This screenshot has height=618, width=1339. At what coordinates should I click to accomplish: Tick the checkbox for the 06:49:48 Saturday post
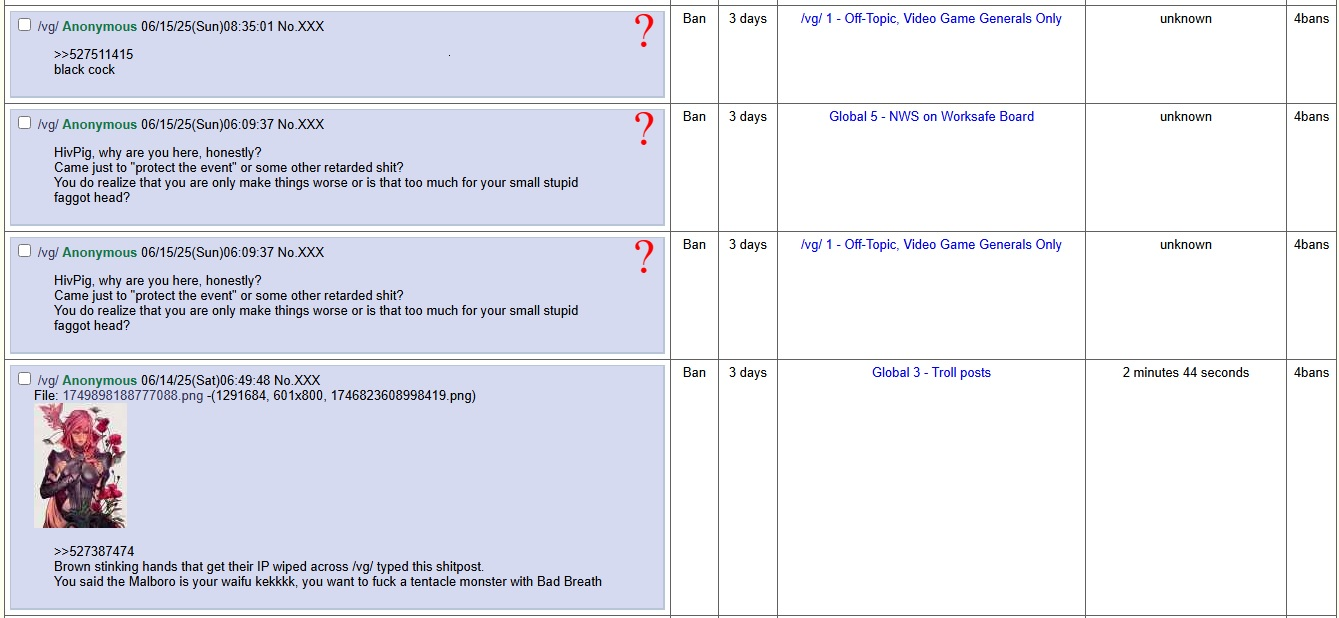tap(25, 380)
